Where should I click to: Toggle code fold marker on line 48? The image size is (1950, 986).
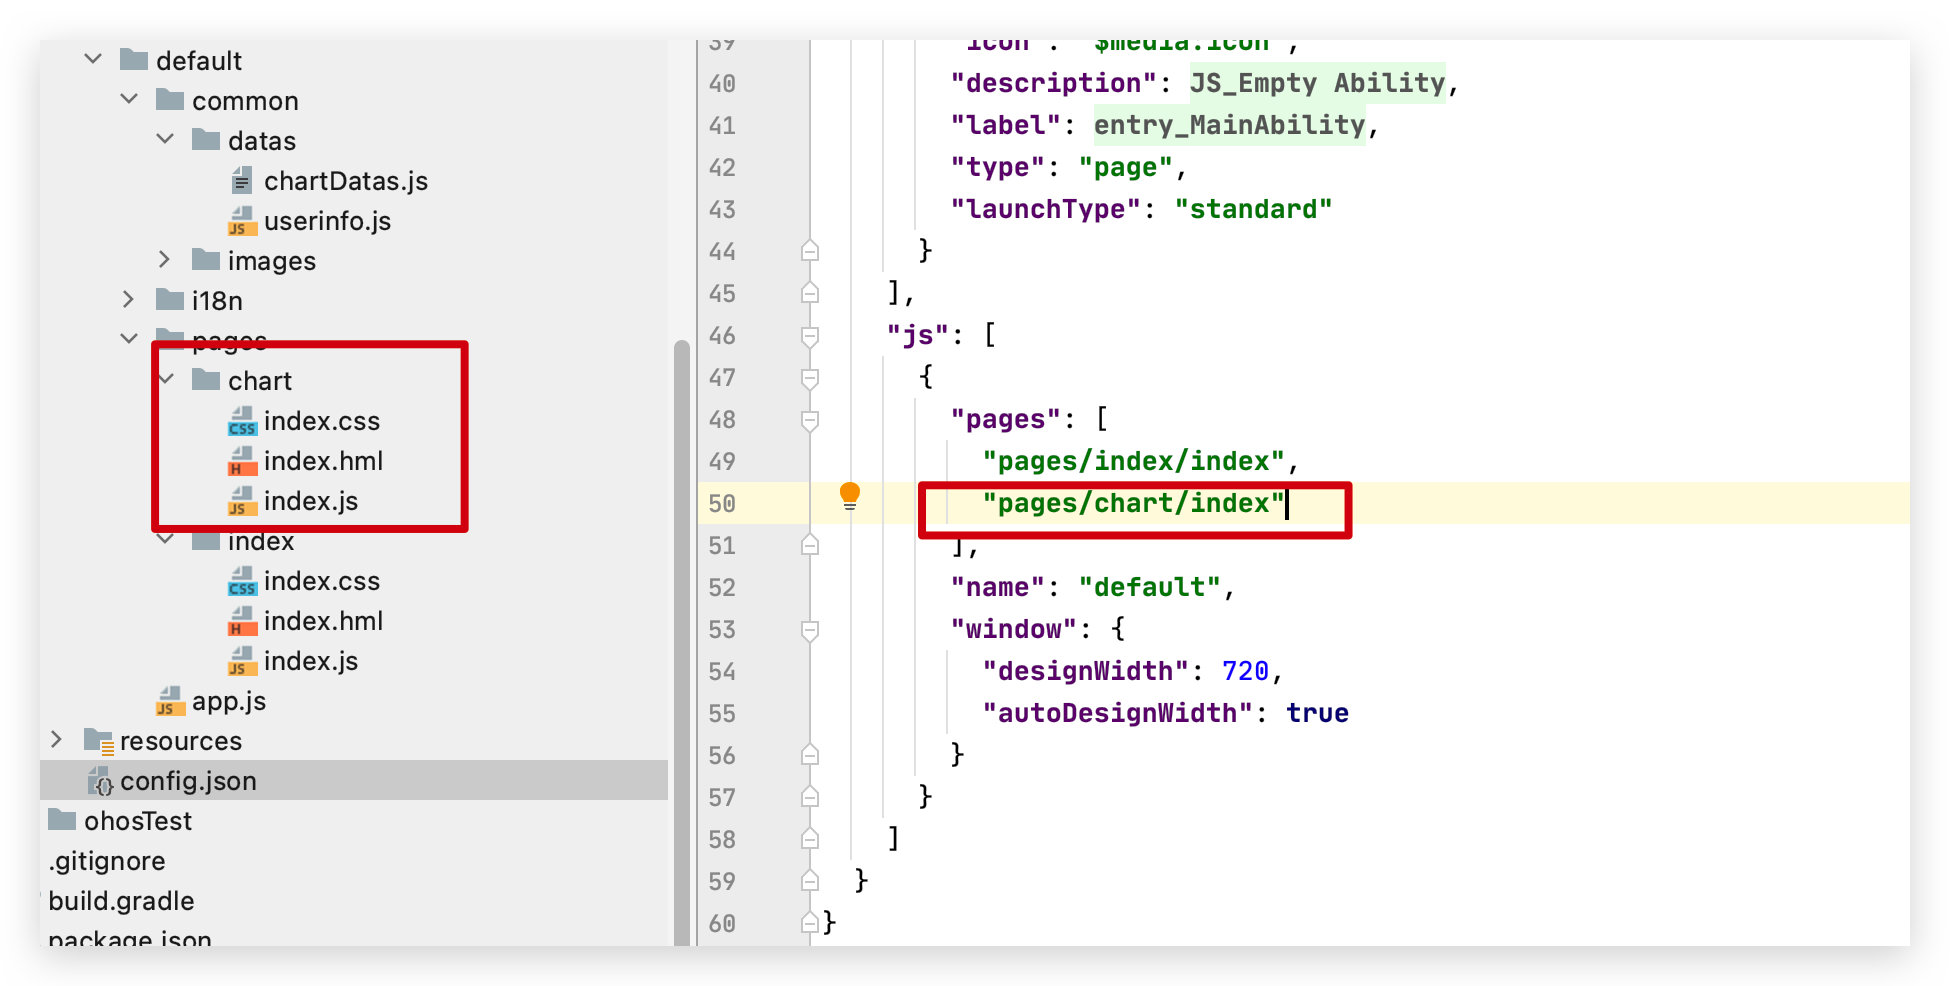click(x=810, y=419)
